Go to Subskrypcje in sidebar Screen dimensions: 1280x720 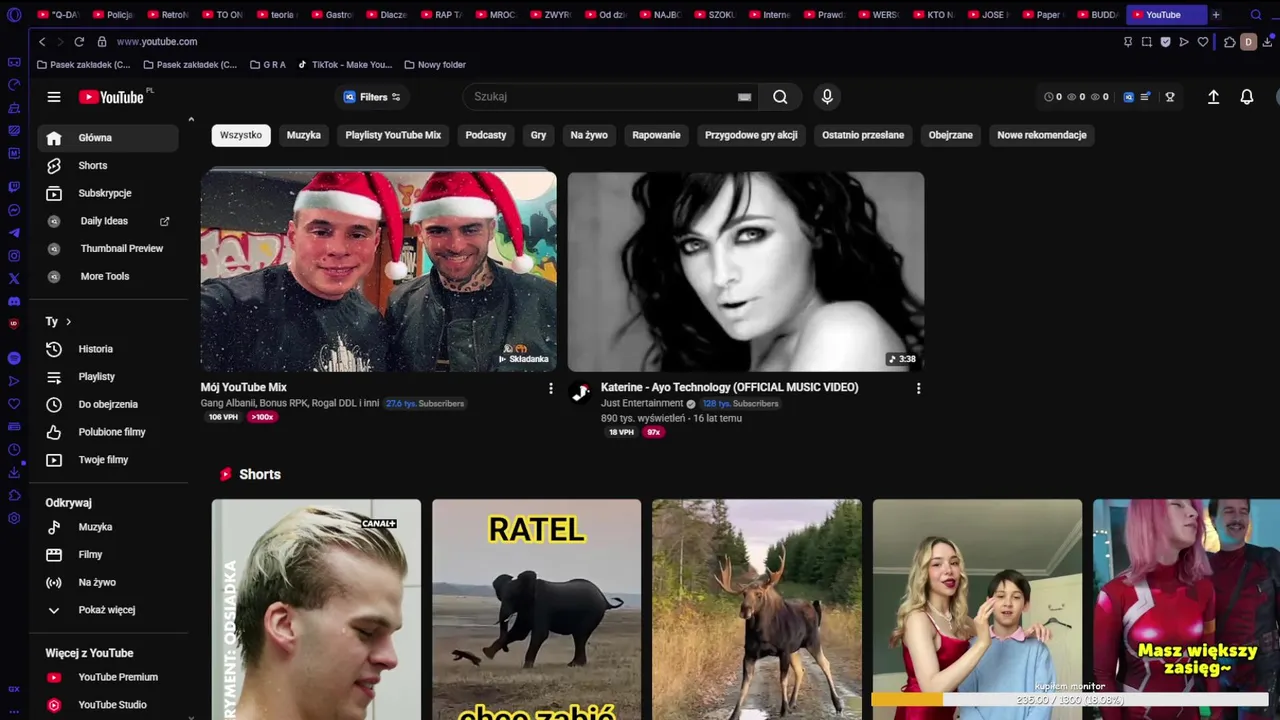107,193
